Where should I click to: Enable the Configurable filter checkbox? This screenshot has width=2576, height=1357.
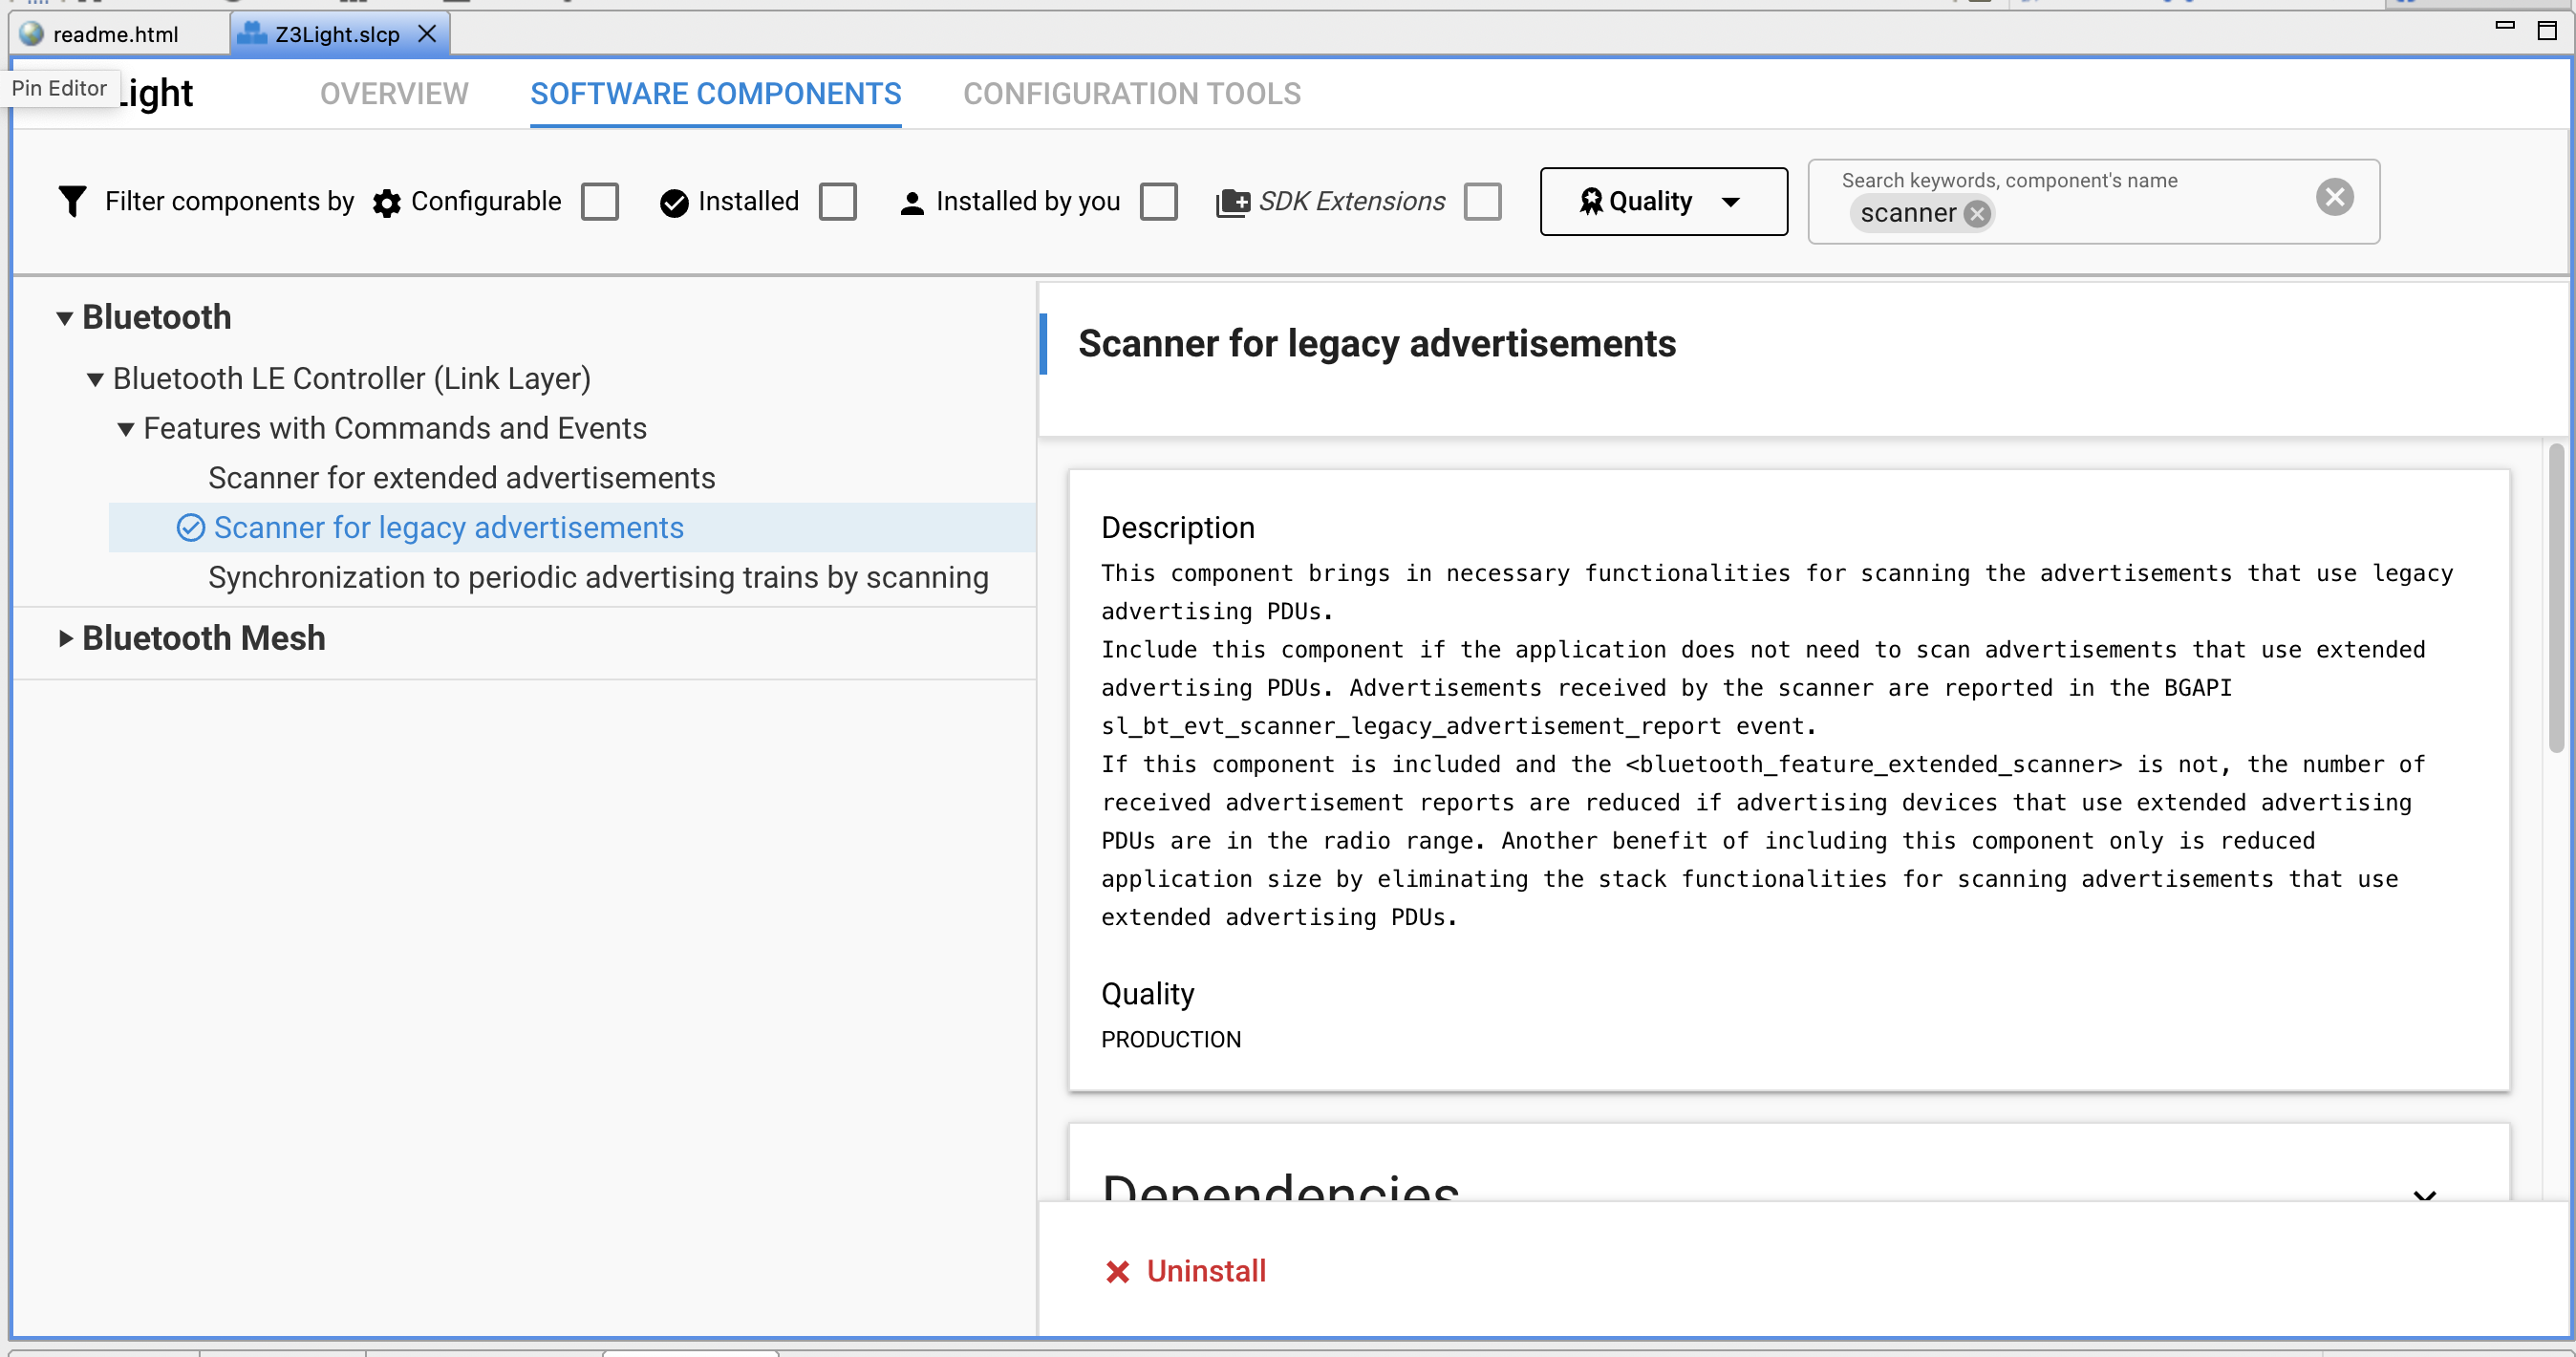pyautogui.click(x=599, y=201)
